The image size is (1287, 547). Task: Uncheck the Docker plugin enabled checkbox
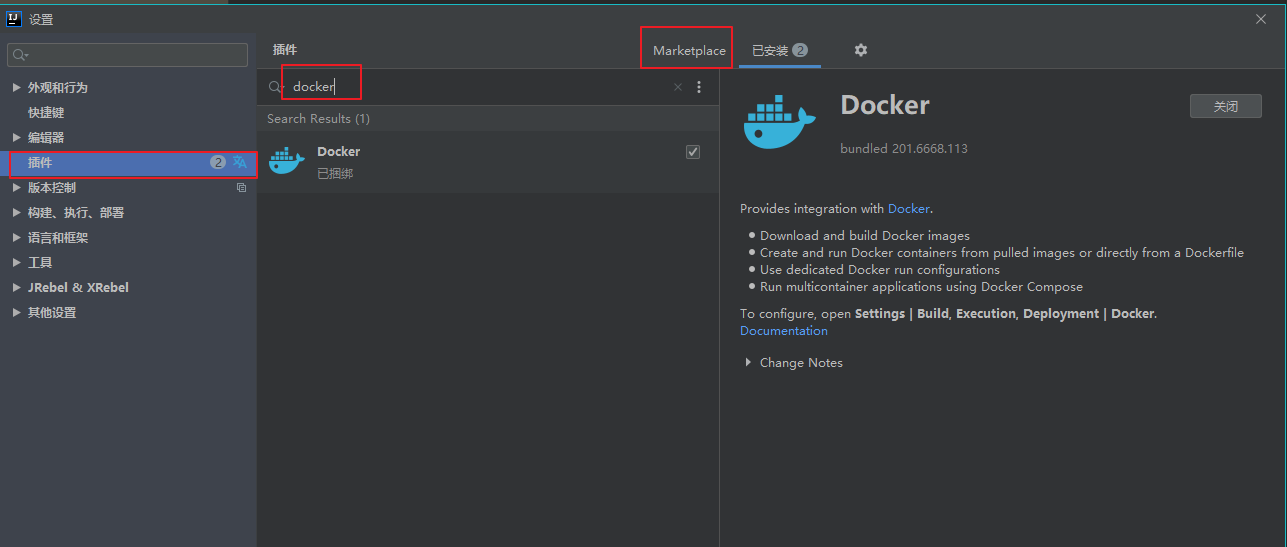click(693, 152)
